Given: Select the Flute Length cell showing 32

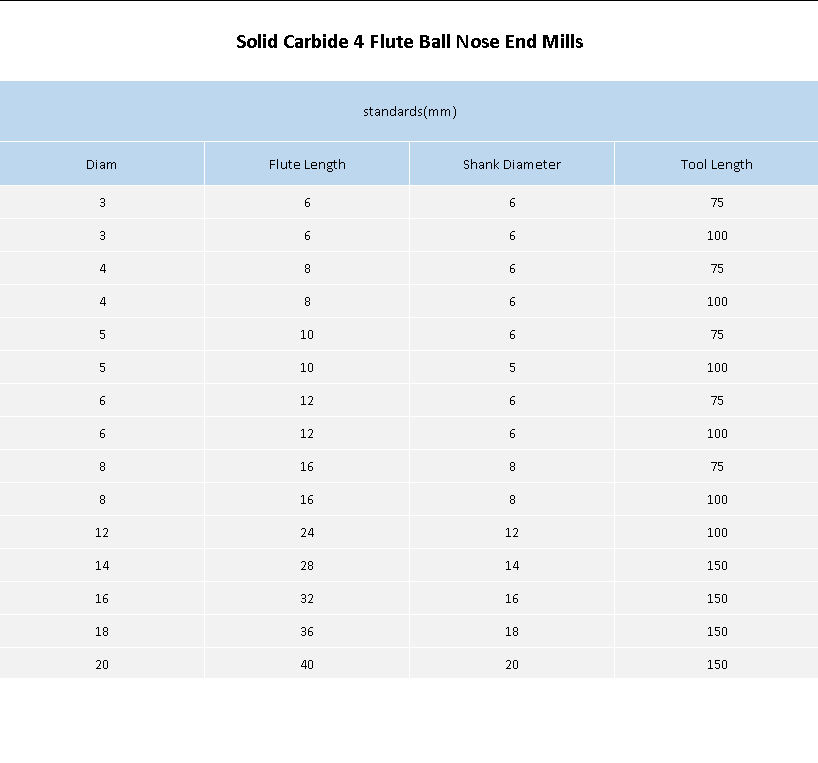Looking at the screenshot, I should 307,598.
